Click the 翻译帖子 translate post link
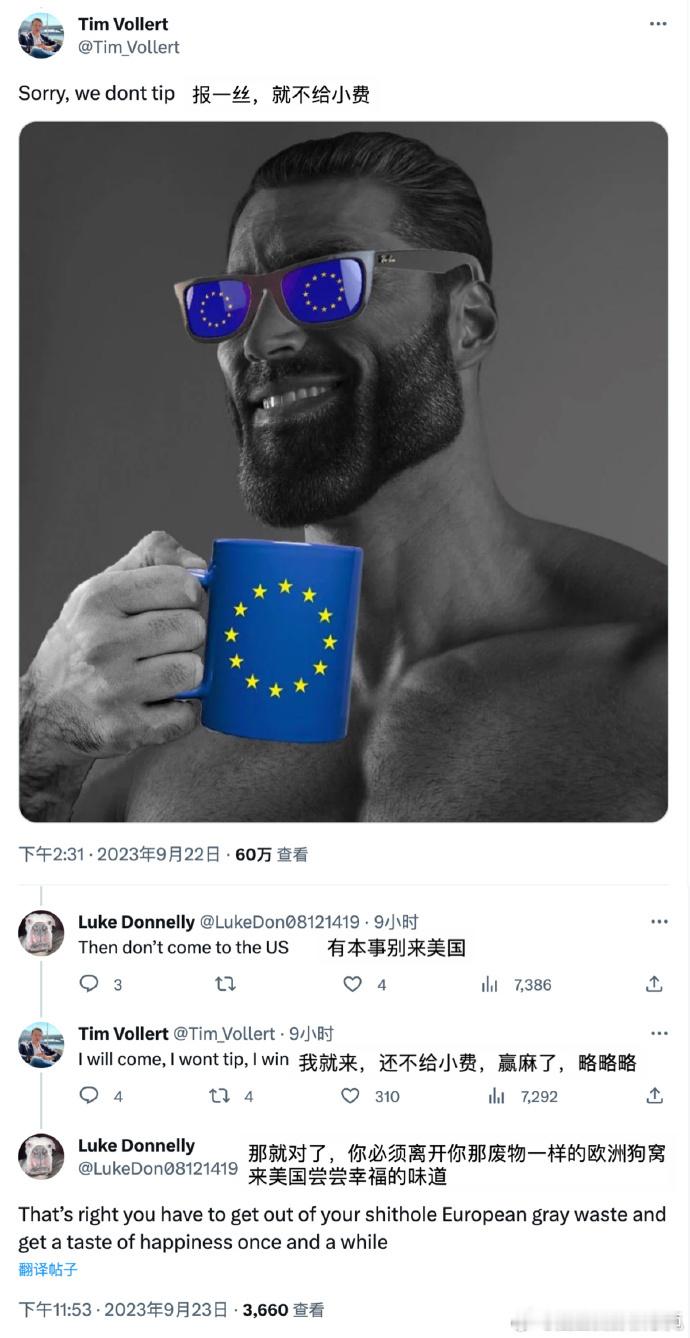Viewport: 690px width, 1338px height. (x=48, y=1270)
